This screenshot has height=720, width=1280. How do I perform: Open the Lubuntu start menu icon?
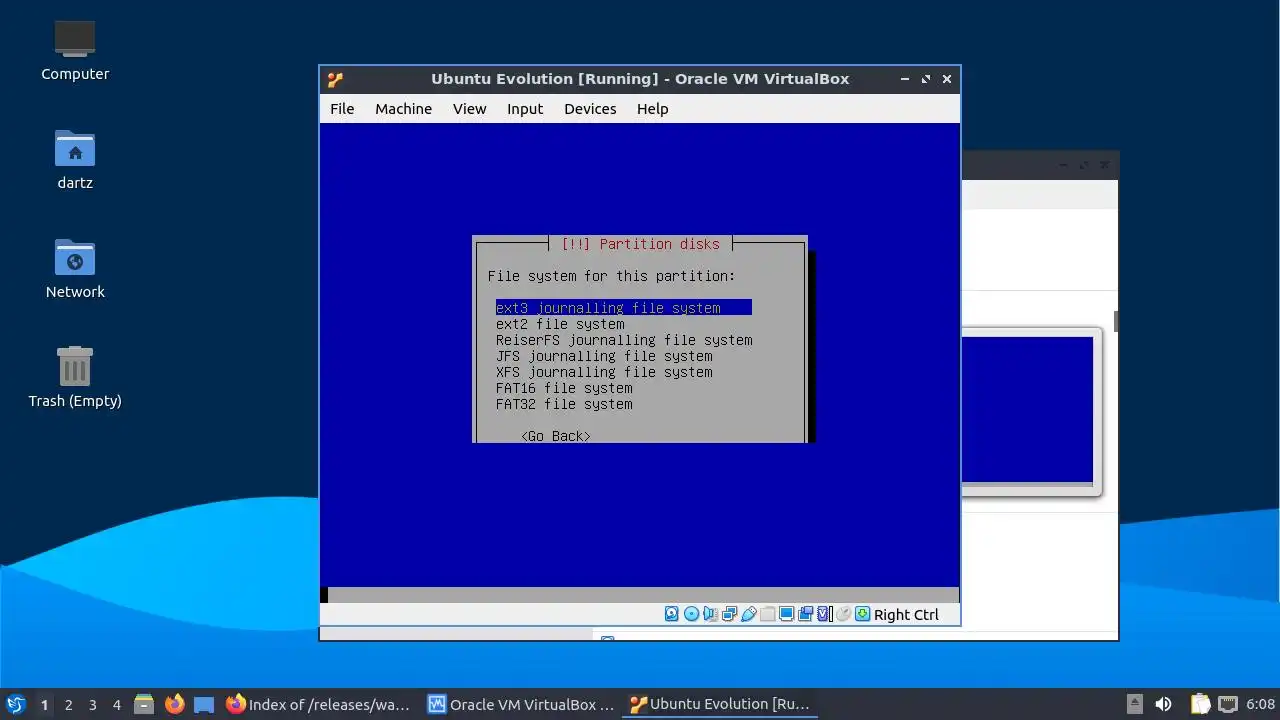[15, 704]
